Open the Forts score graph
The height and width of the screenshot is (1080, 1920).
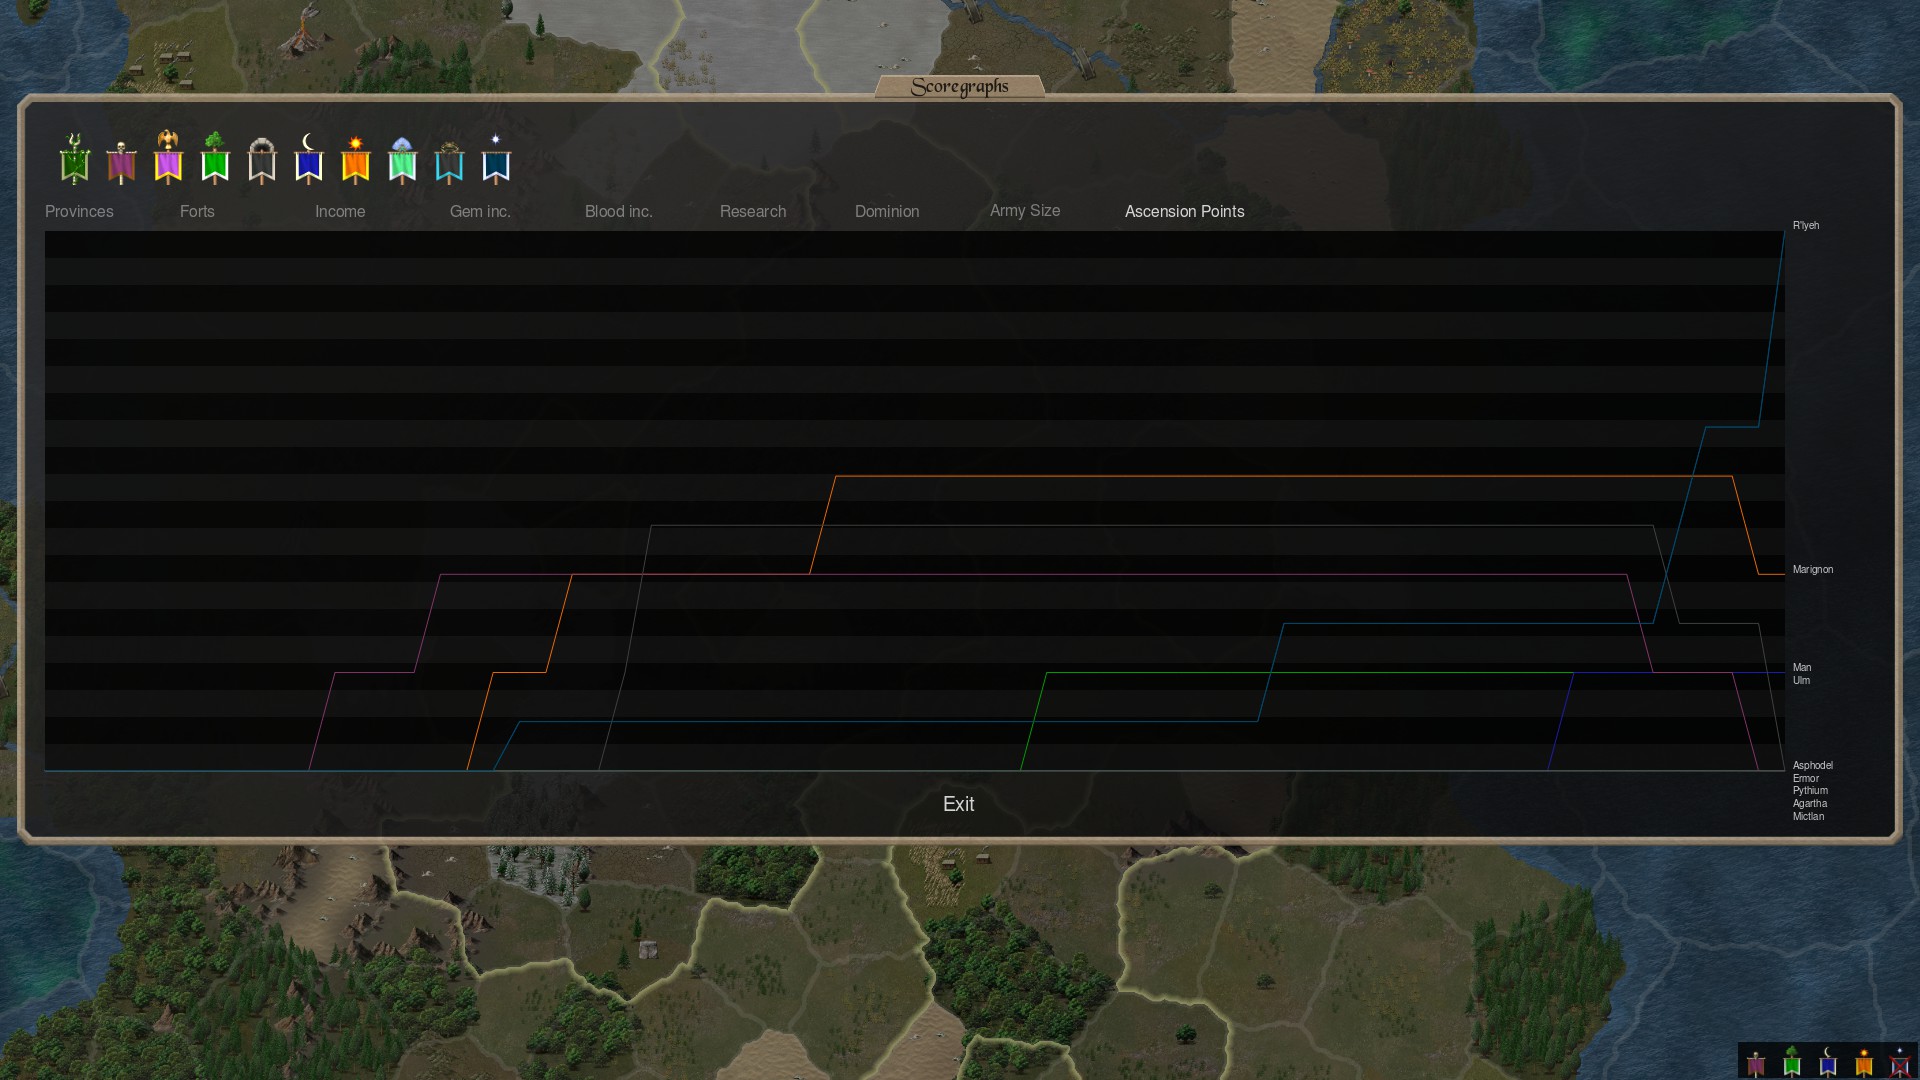(197, 211)
